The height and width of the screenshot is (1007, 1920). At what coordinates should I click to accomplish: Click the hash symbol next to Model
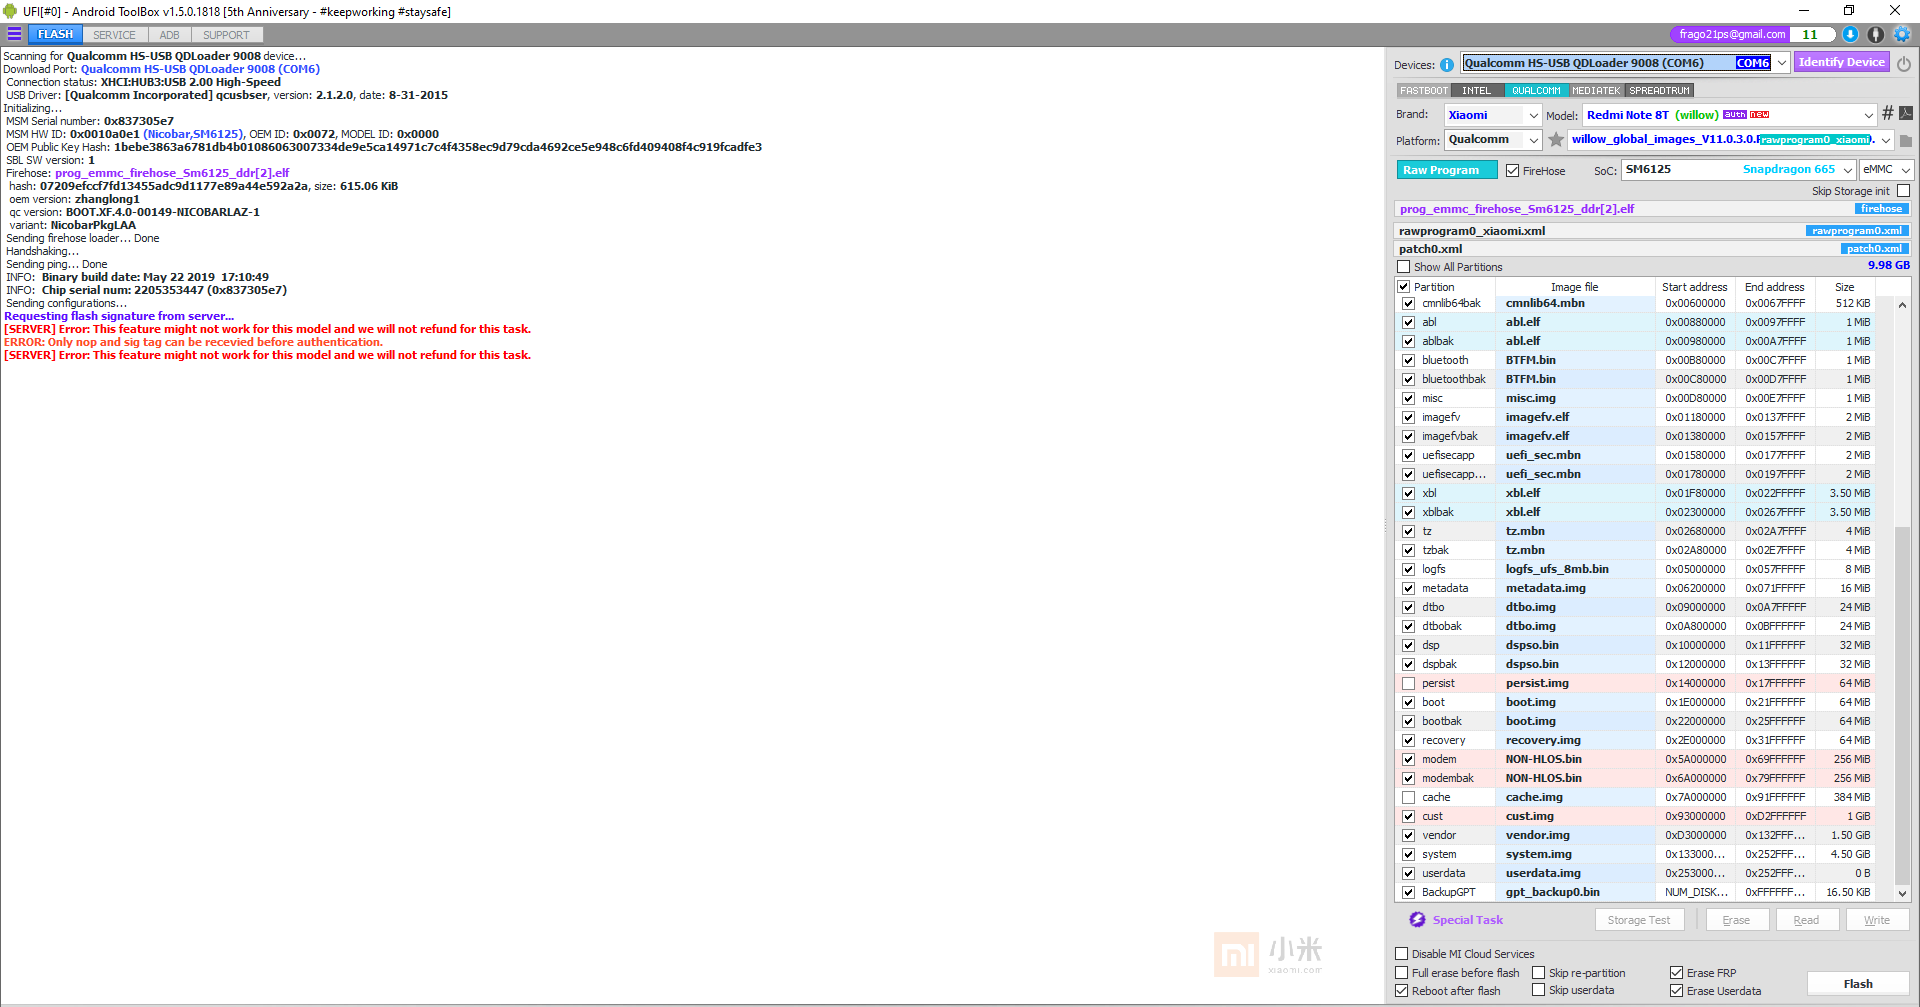click(1888, 113)
